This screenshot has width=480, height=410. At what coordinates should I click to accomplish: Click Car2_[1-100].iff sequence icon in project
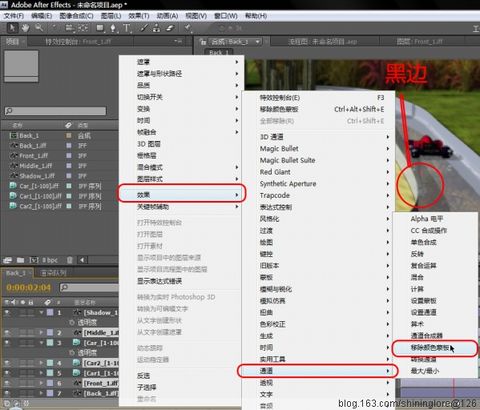coord(13,206)
